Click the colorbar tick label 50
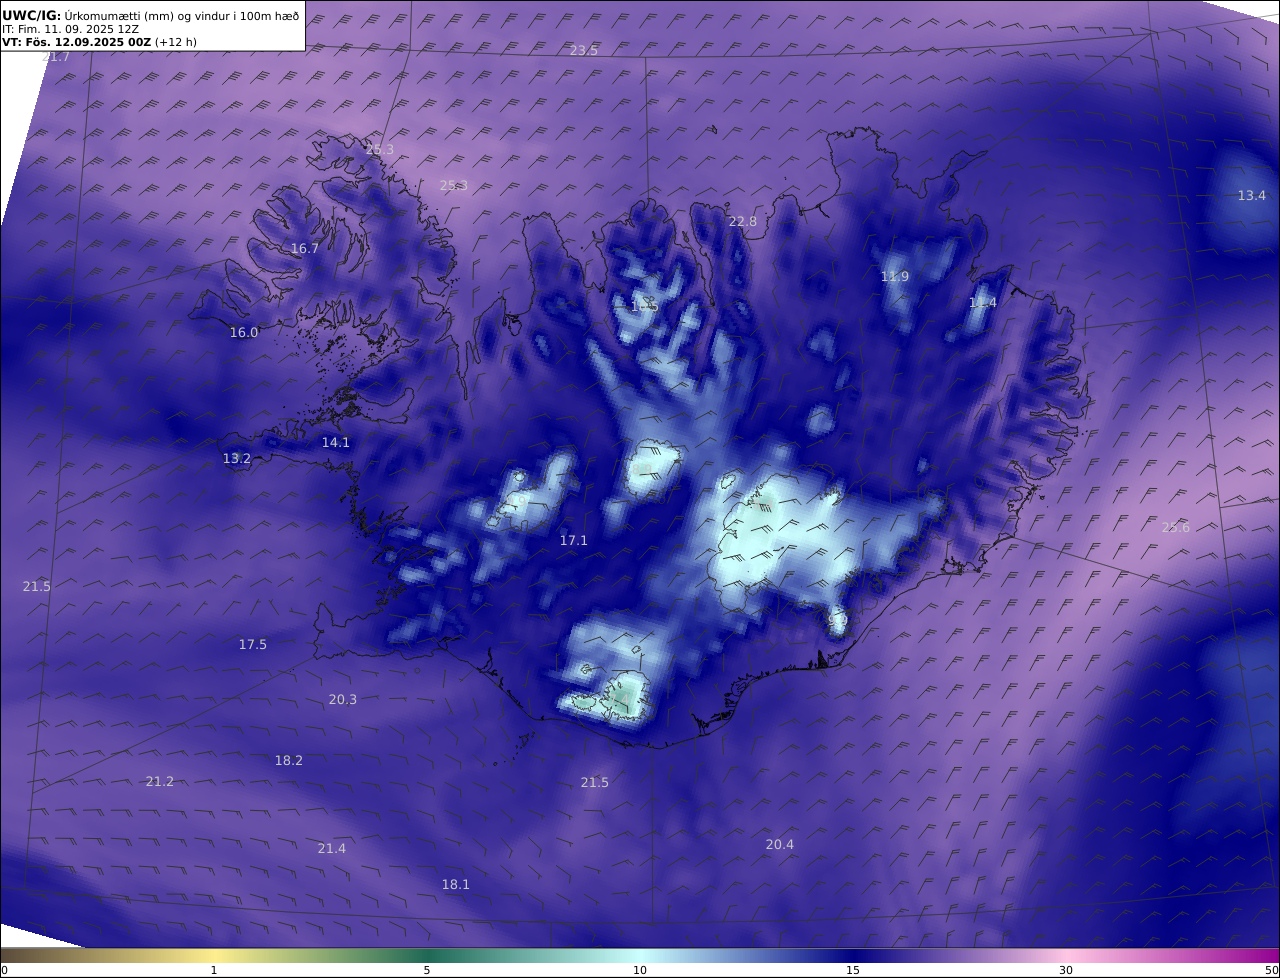Screen dimensions: 1280x978 [x=1271, y=970]
